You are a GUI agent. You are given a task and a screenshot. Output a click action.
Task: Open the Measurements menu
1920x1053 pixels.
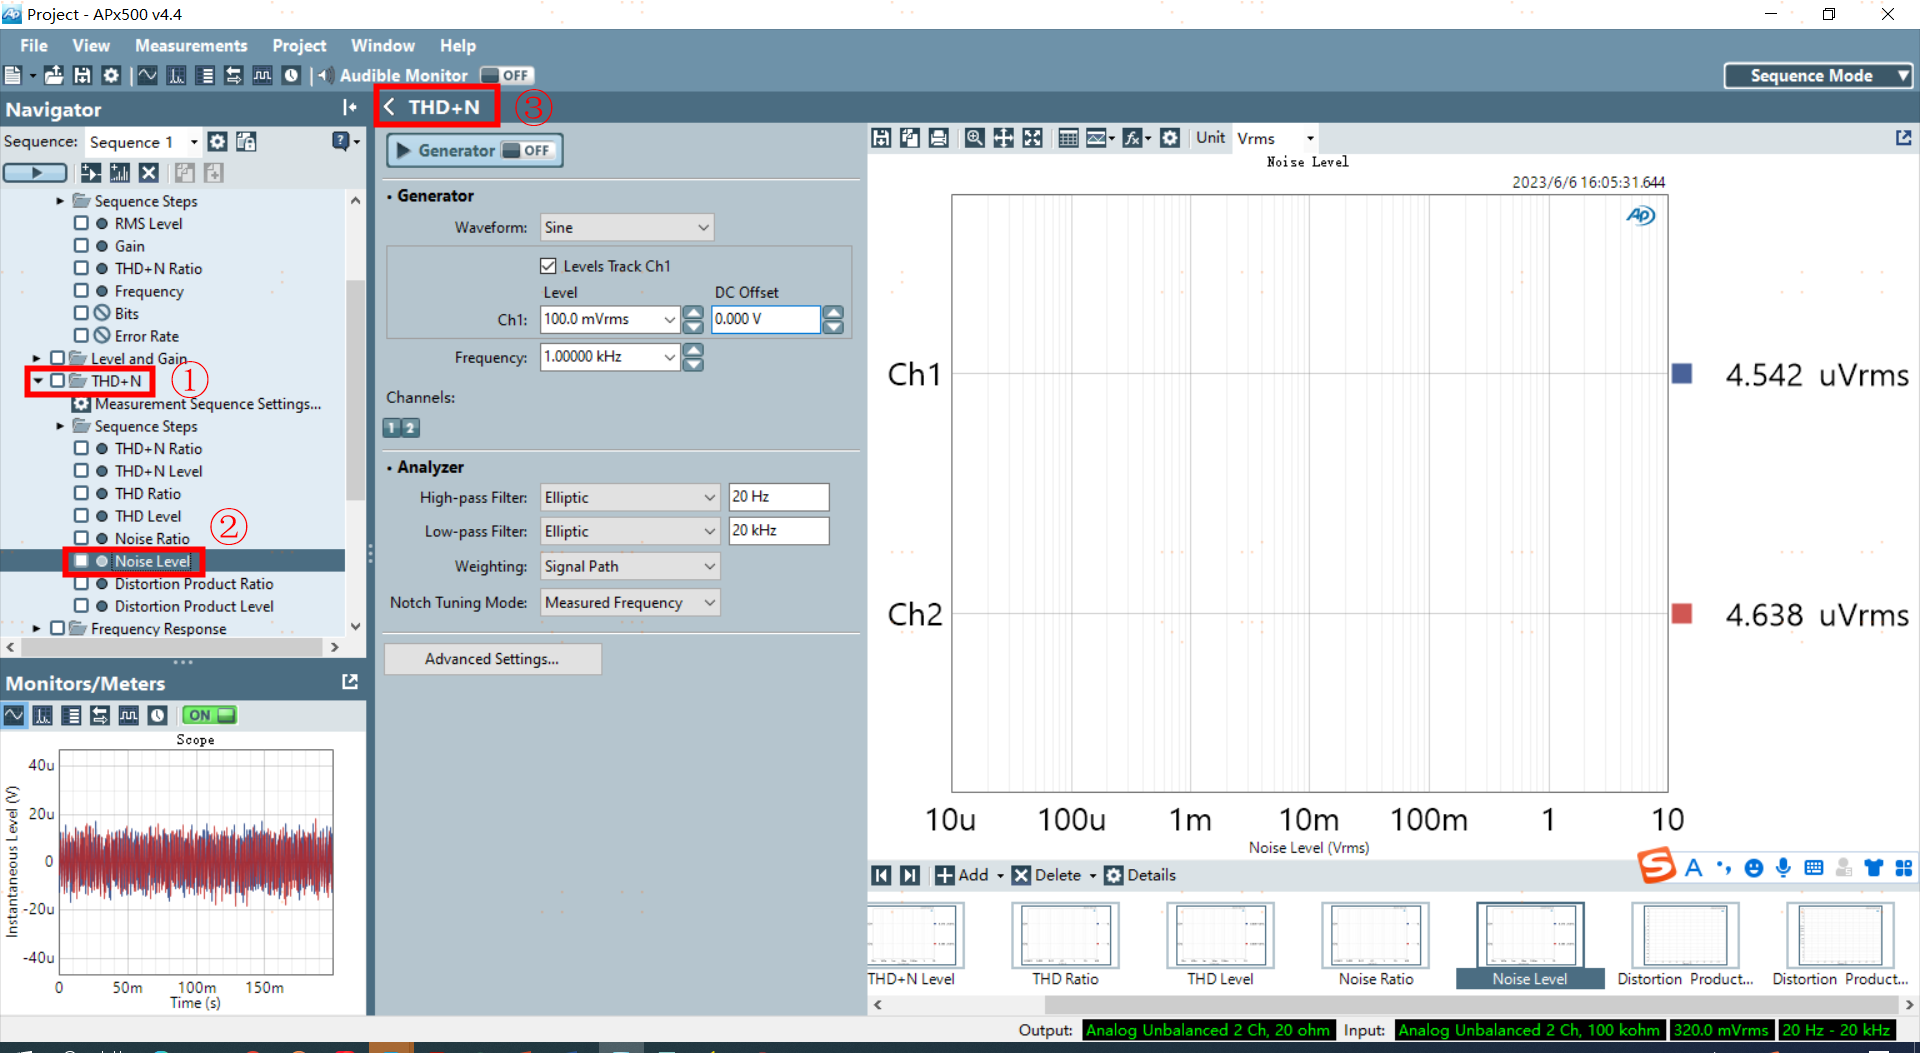pos(191,45)
